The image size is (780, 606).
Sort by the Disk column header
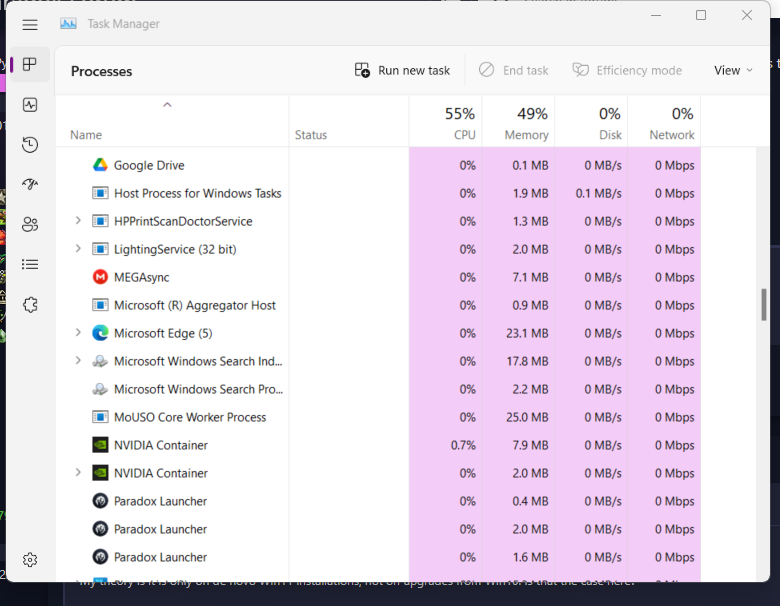(591, 121)
